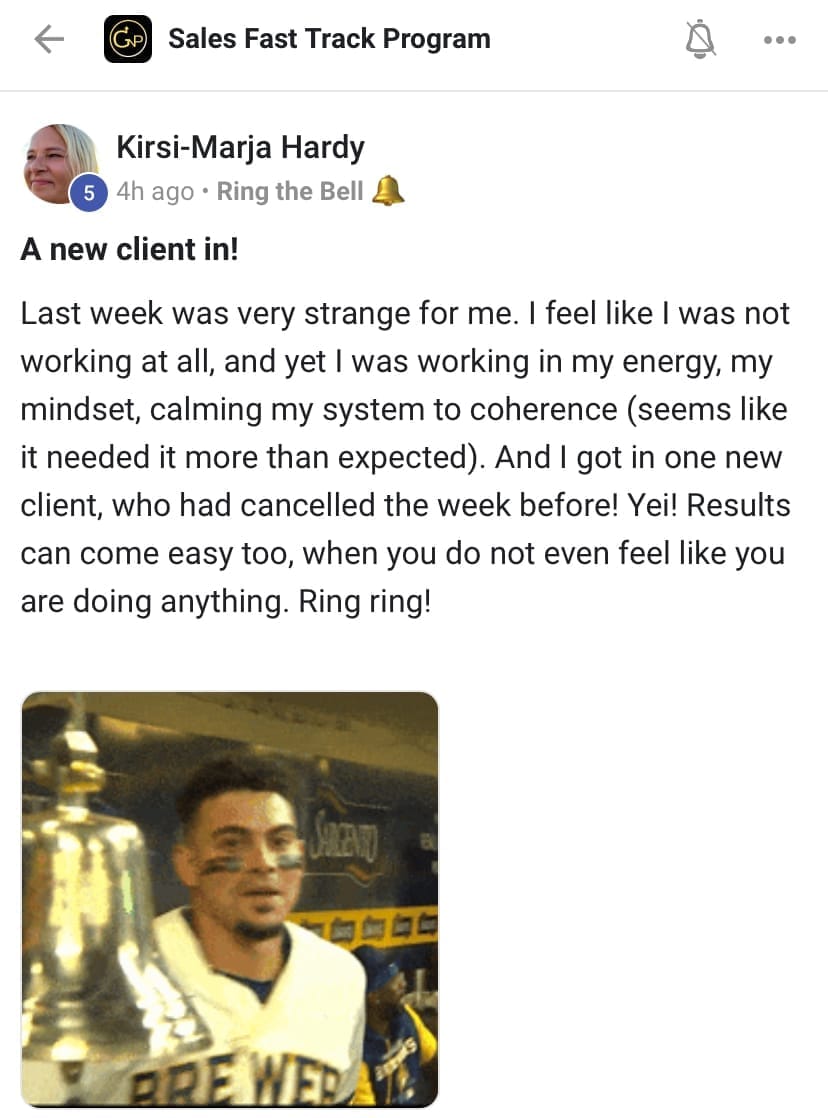Click the 4h ago timestamp
This screenshot has width=828, height=1118.
(x=155, y=191)
